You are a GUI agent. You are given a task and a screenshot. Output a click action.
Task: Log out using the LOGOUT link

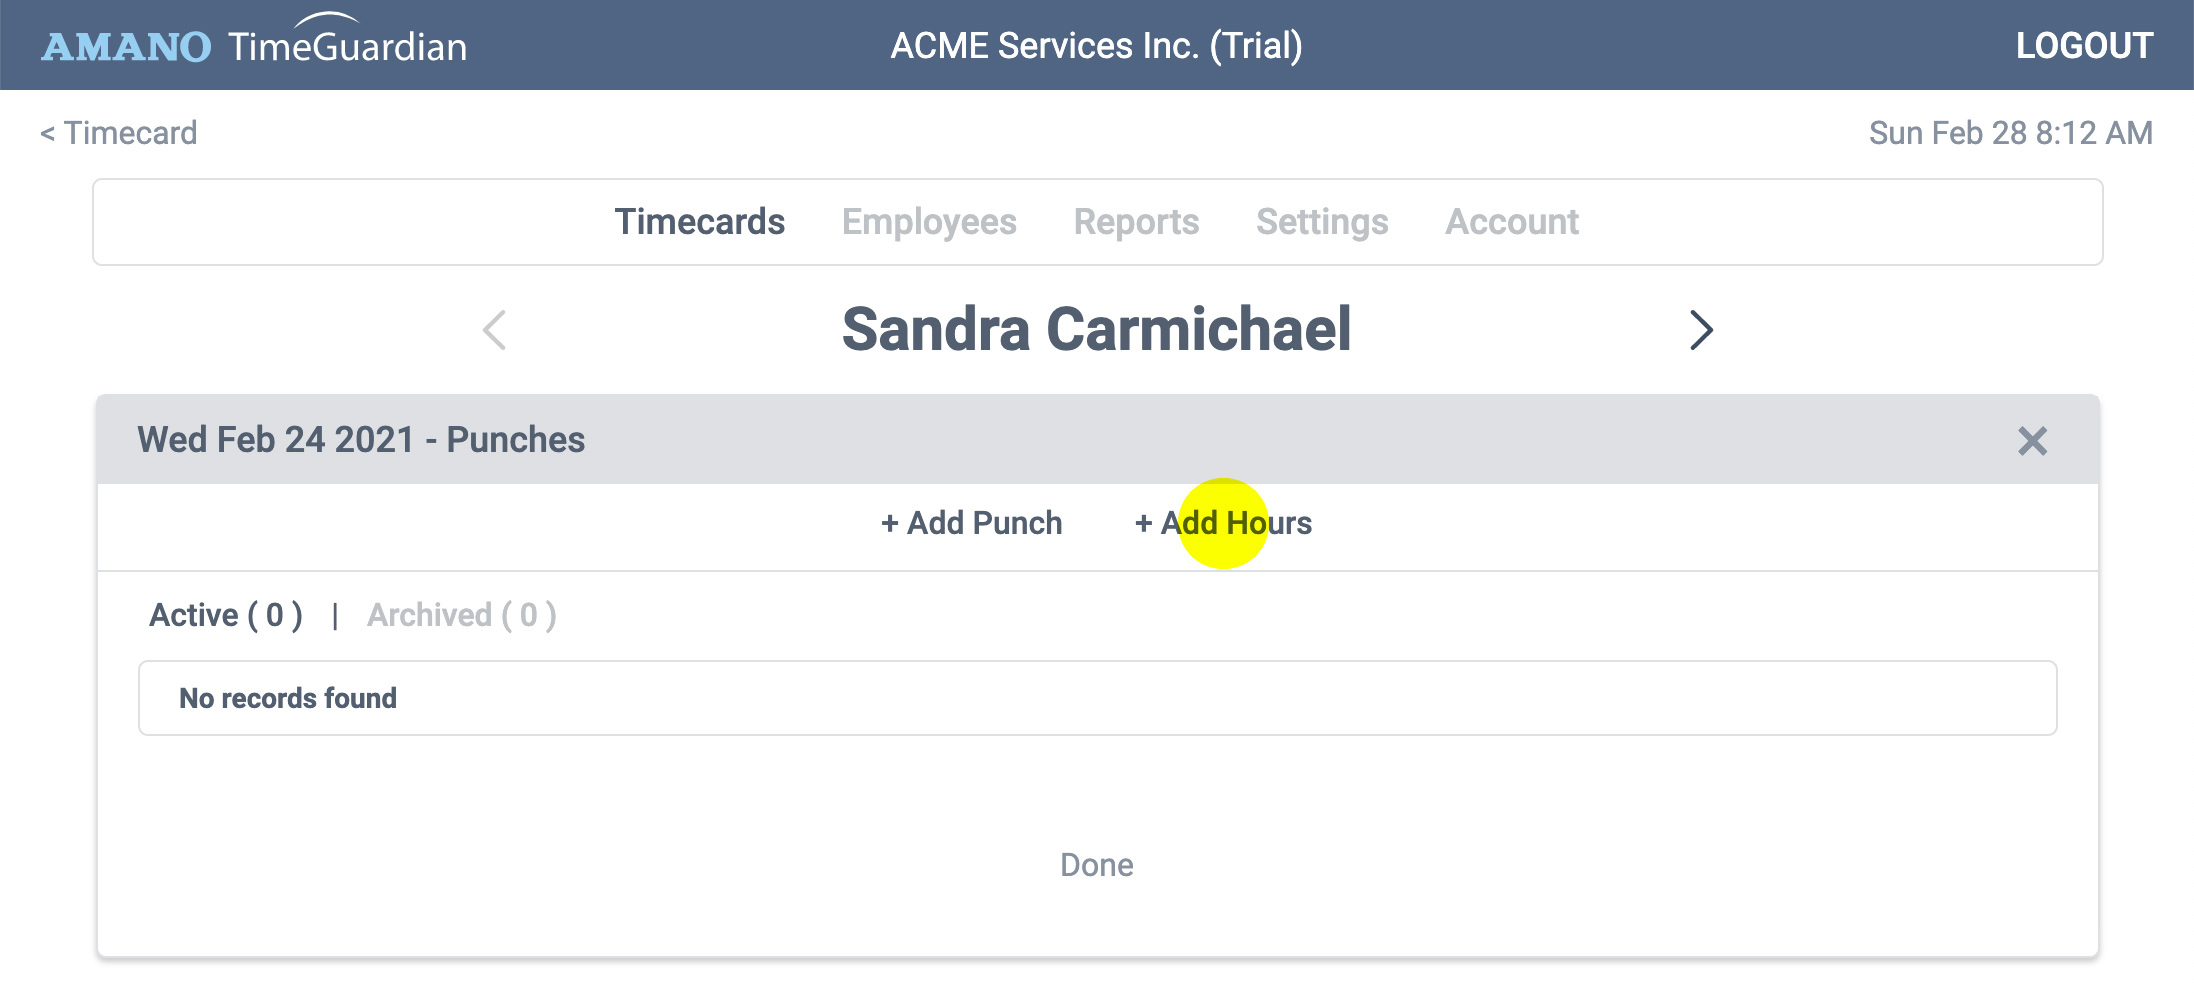[2084, 45]
